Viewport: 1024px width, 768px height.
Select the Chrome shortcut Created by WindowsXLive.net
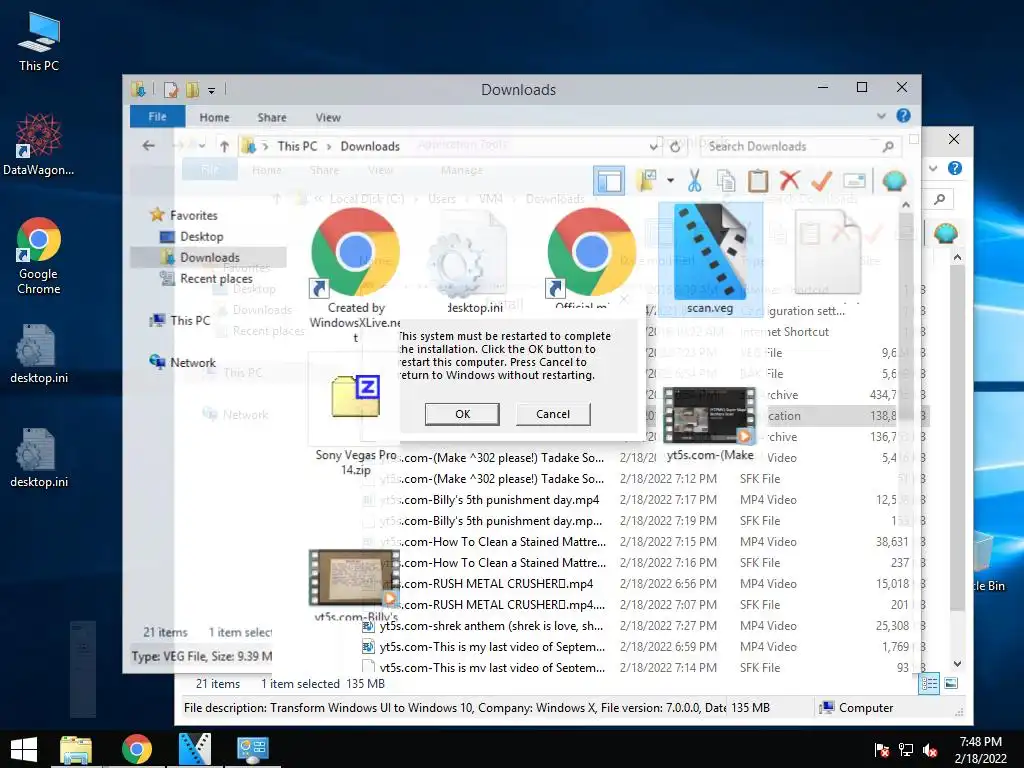(x=356, y=274)
